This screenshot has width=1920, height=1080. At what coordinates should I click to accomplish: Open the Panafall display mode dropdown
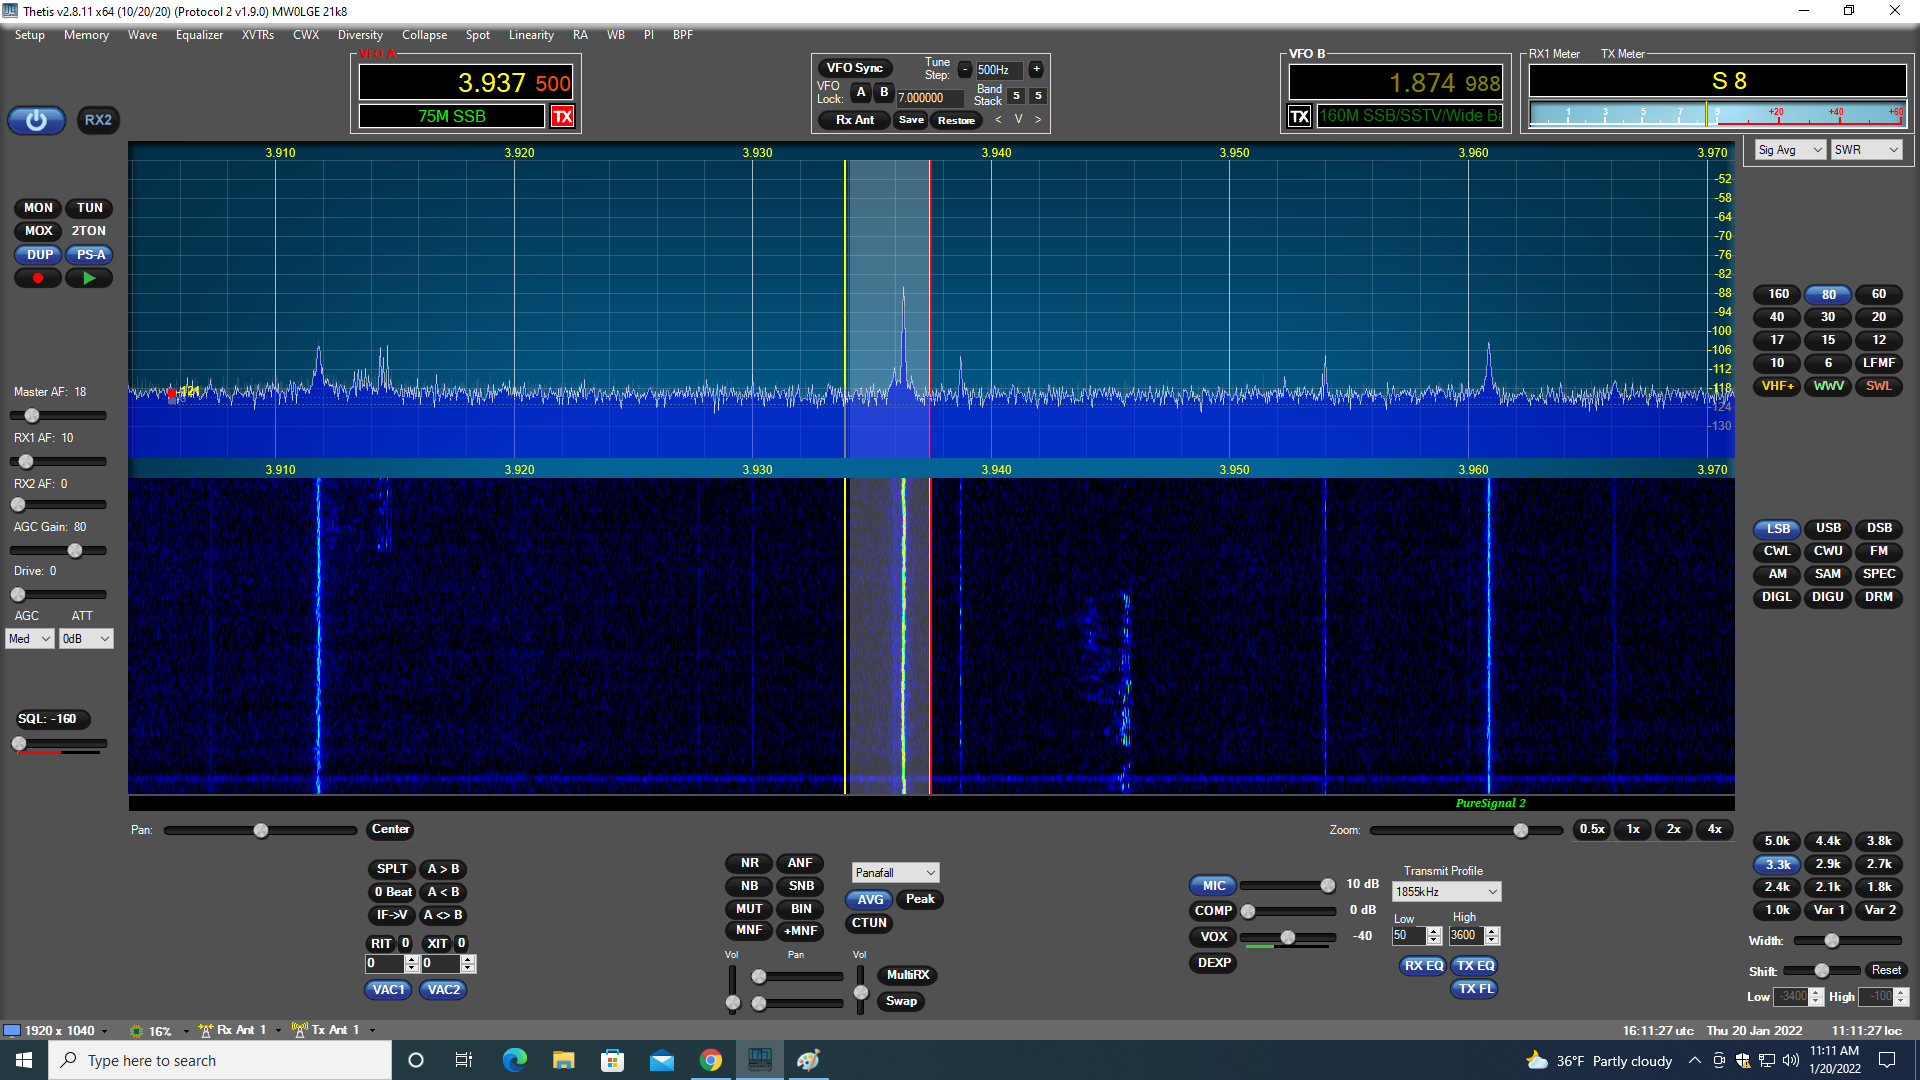tap(895, 873)
